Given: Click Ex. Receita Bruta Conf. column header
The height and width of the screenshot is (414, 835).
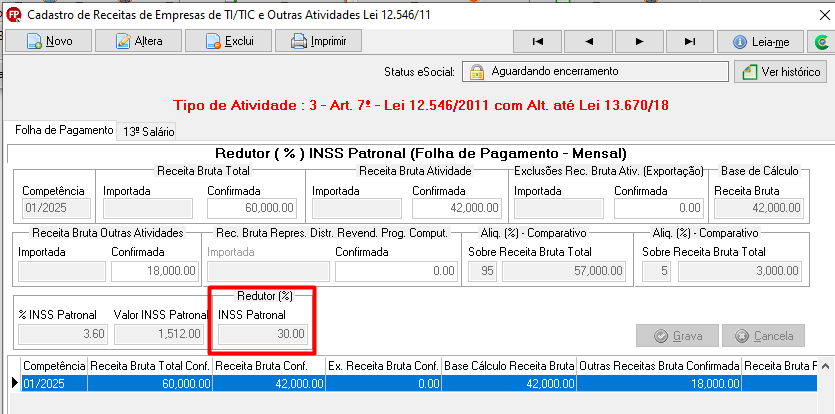Looking at the screenshot, I should click(x=383, y=366).
